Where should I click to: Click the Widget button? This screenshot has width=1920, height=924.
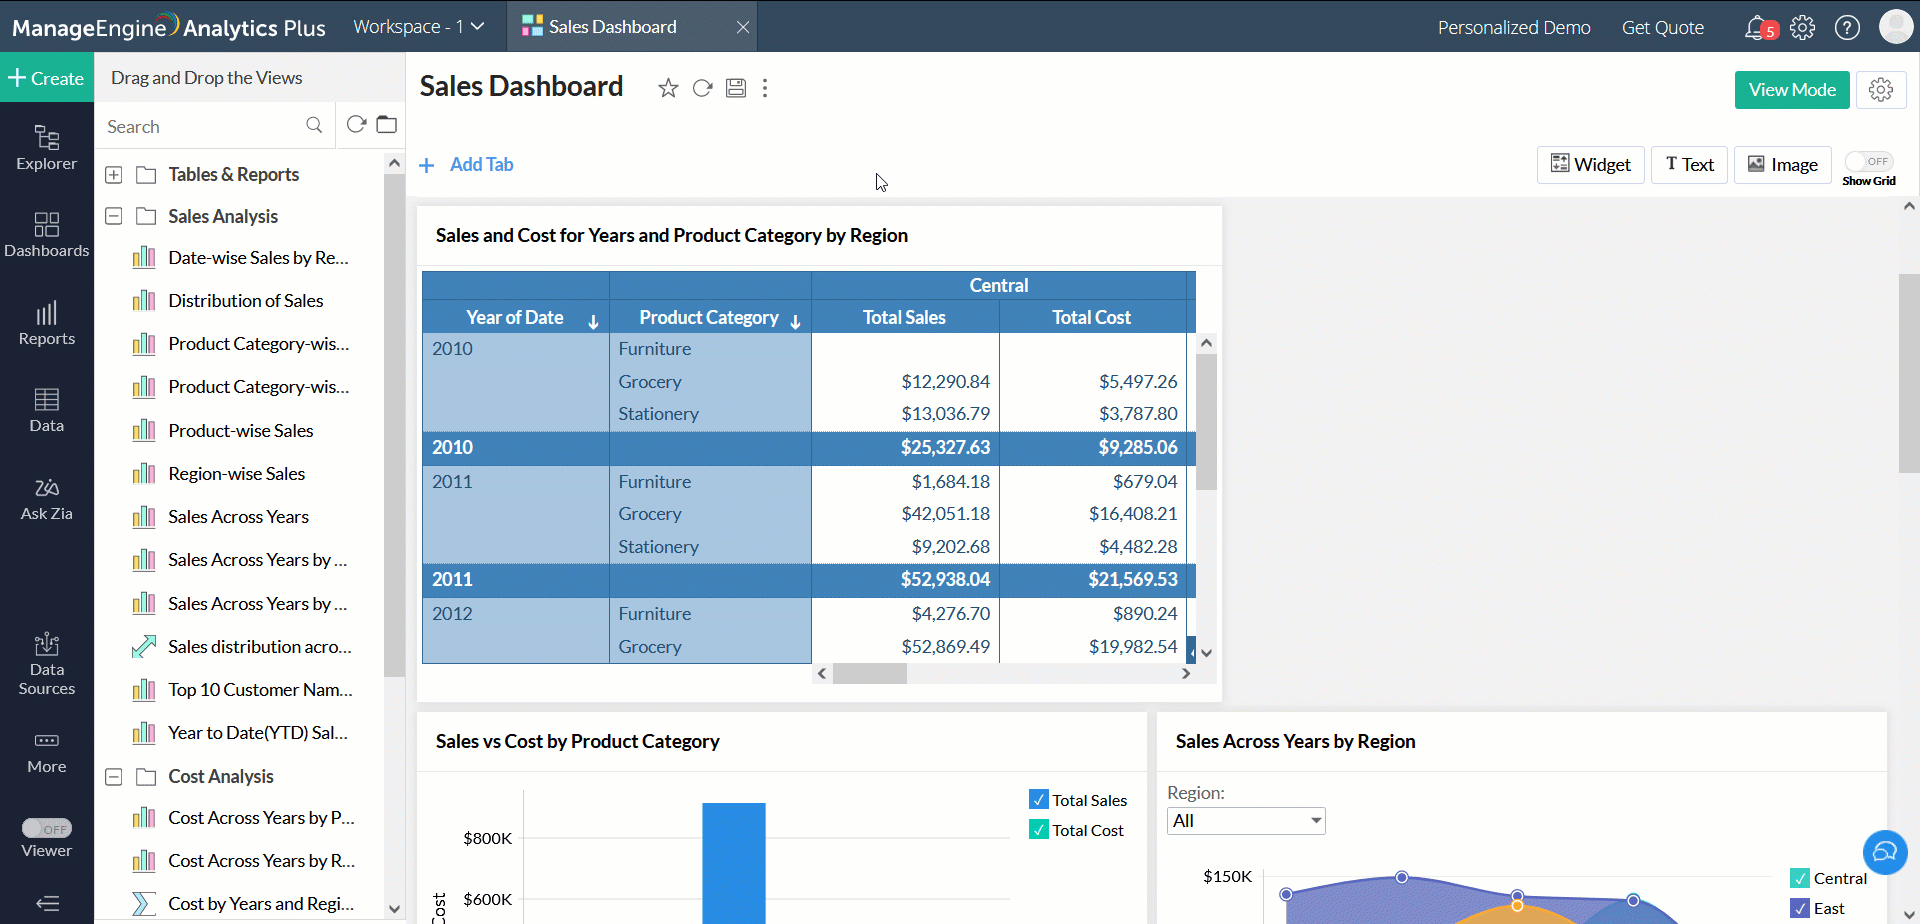click(1590, 165)
